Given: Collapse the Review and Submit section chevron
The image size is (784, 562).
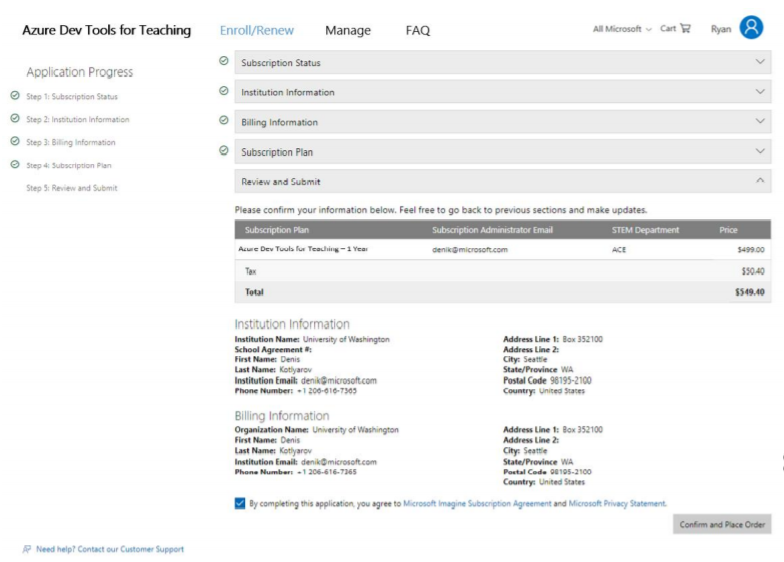Looking at the screenshot, I should click(760, 180).
